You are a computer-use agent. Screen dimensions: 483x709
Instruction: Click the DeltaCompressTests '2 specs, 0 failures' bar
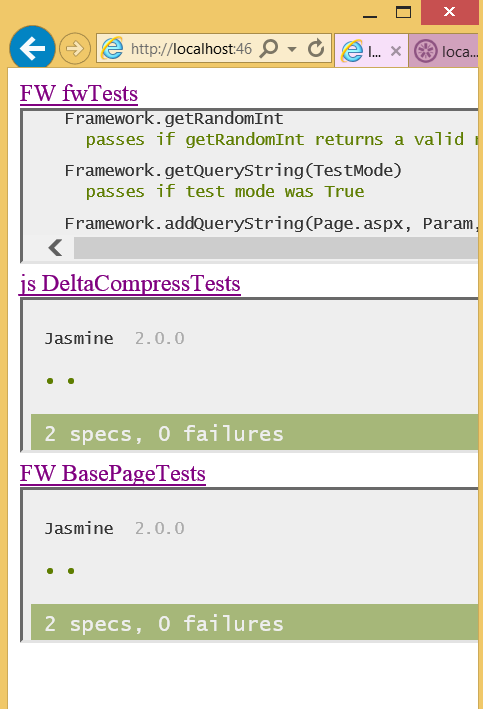[255, 432]
